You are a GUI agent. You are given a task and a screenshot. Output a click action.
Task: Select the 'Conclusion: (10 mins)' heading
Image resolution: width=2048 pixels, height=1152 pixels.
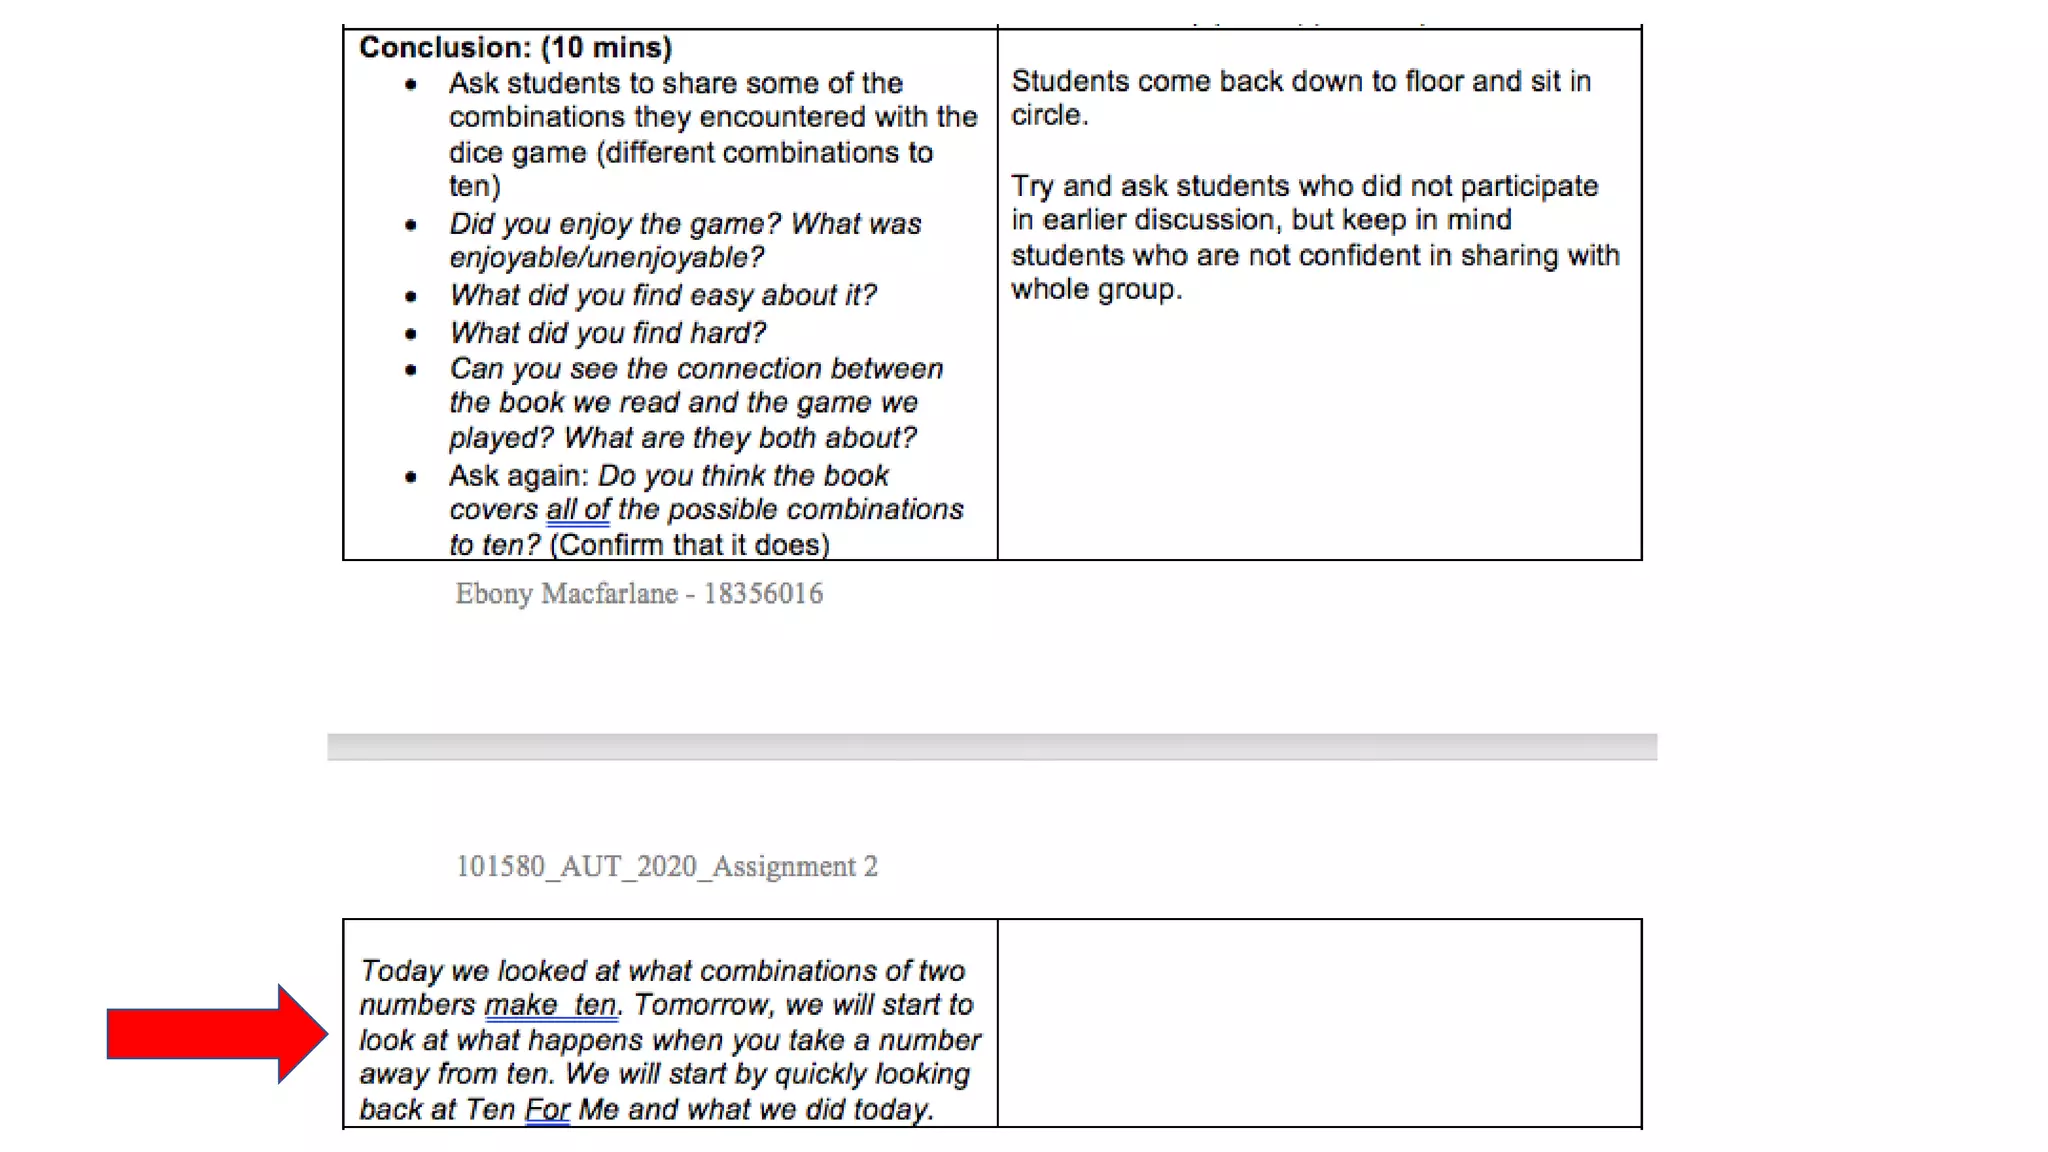coord(515,47)
